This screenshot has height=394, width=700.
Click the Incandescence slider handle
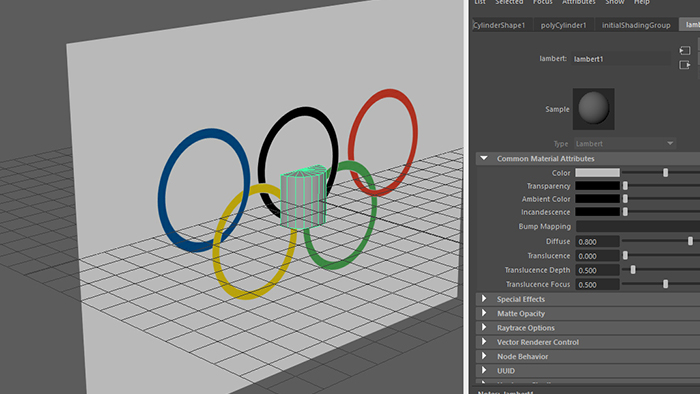tap(625, 212)
